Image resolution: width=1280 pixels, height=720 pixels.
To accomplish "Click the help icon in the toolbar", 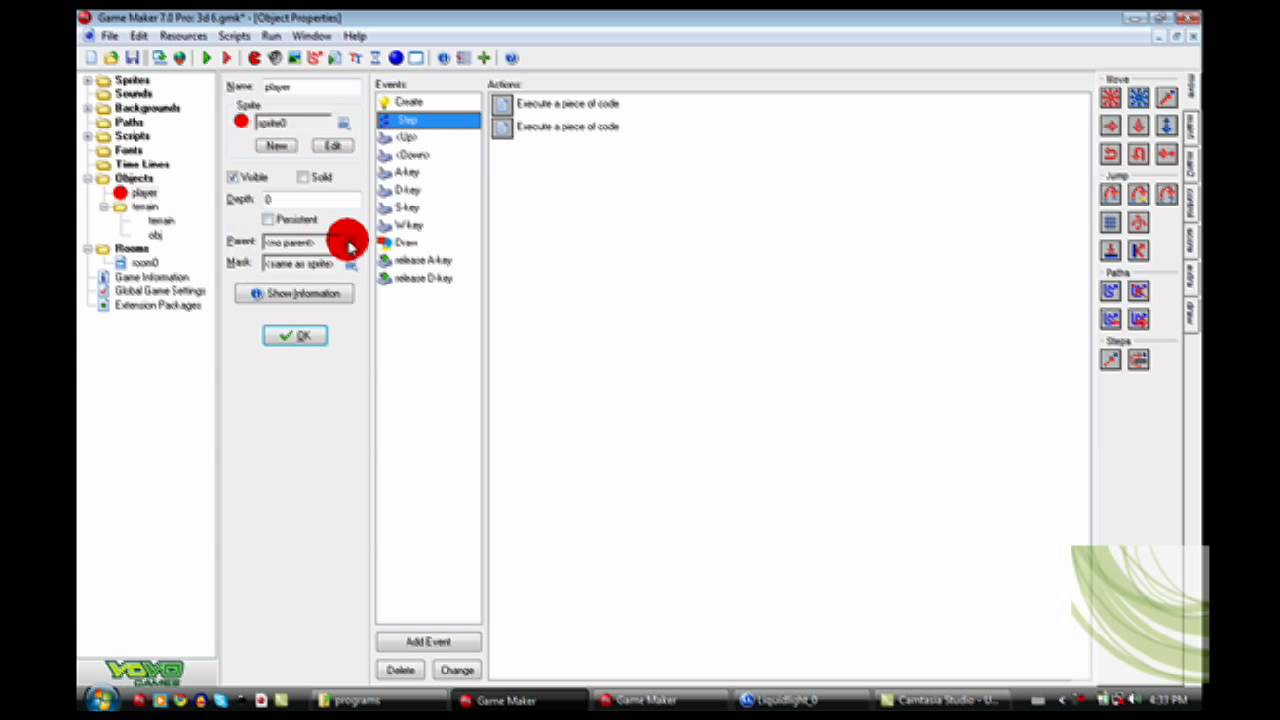I will click(511, 58).
